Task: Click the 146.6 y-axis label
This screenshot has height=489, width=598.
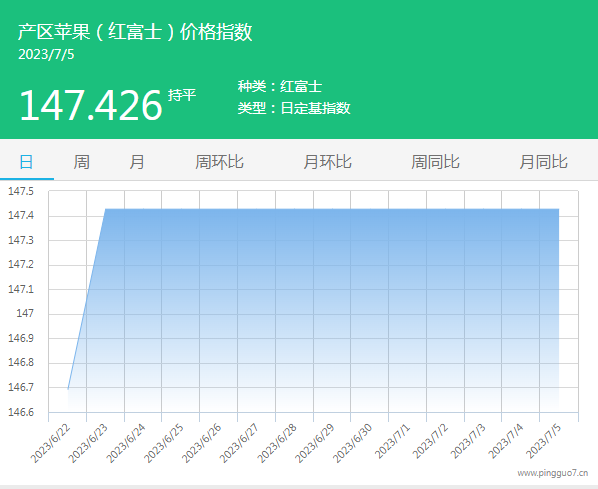Action: pyautogui.click(x=21, y=412)
